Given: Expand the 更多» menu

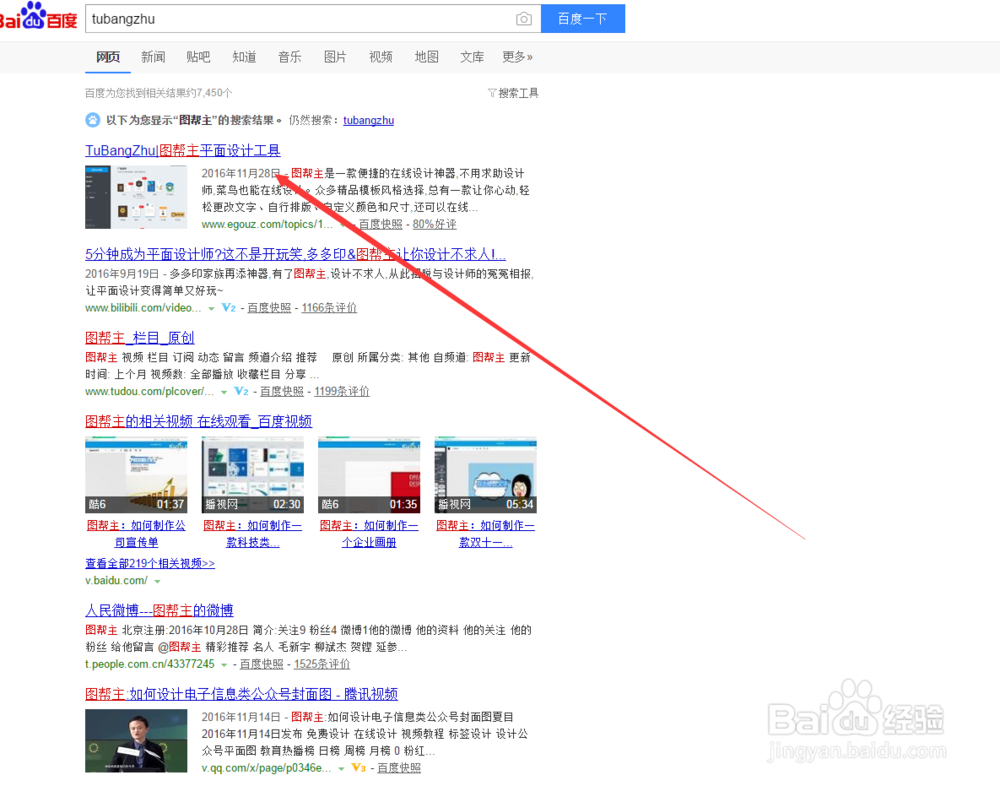Looking at the screenshot, I should (517, 57).
